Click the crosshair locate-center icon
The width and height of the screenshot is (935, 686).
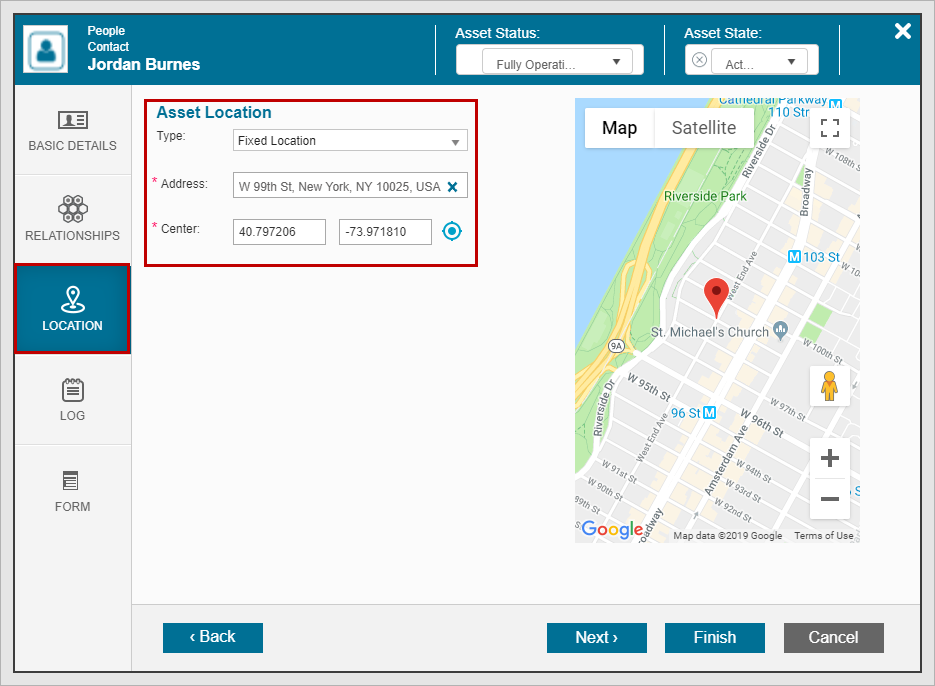[452, 232]
